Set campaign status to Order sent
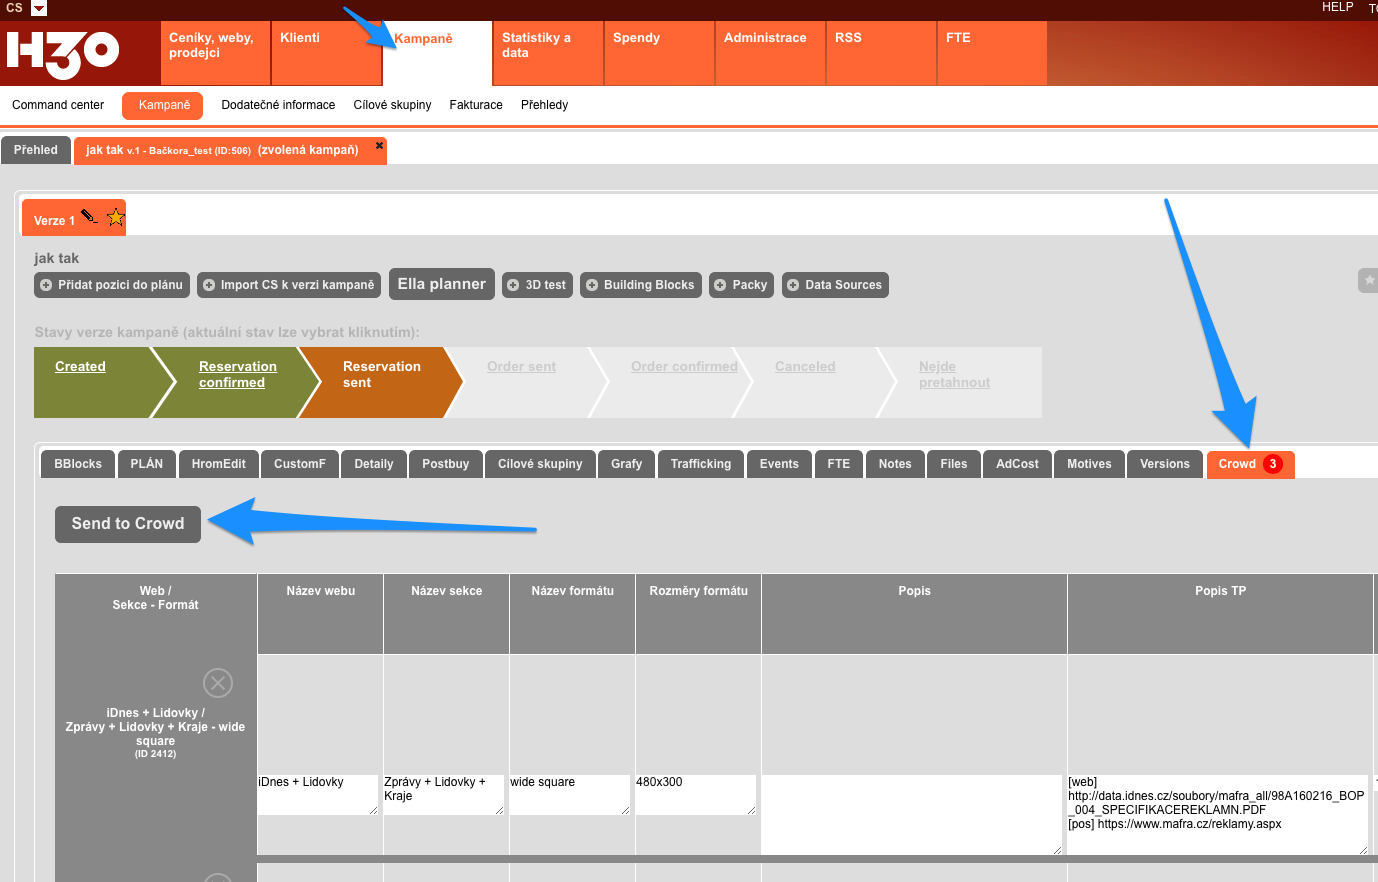The width and height of the screenshot is (1378, 882). [521, 367]
